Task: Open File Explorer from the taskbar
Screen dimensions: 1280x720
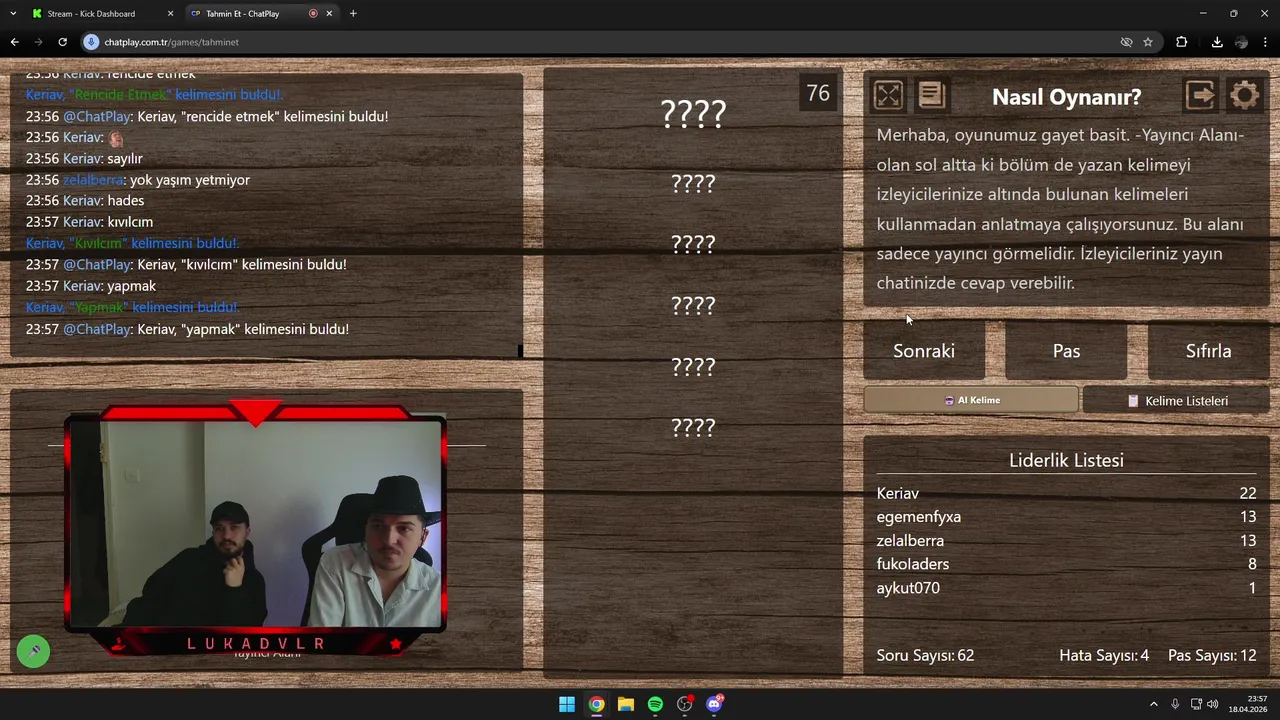Action: pyautogui.click(x=626, y=704)
